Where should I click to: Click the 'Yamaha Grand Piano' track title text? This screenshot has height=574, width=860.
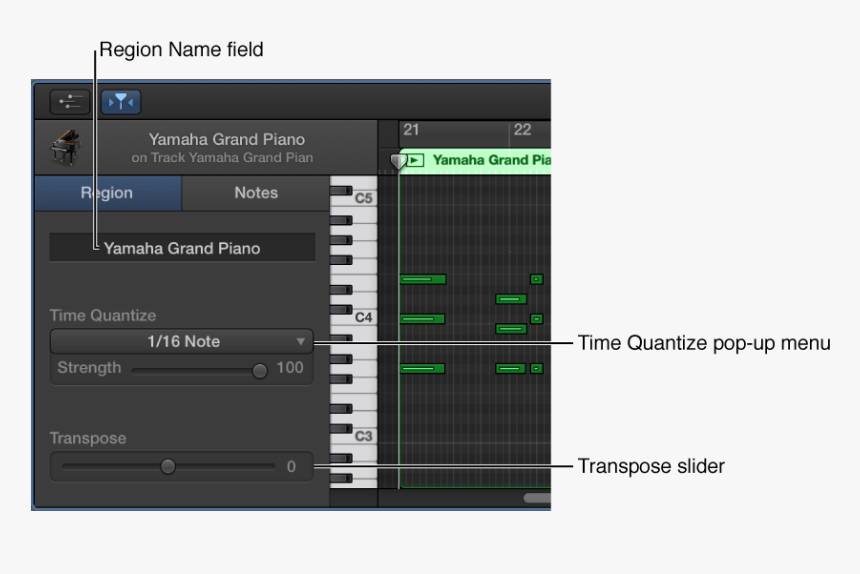coord(227,139)
